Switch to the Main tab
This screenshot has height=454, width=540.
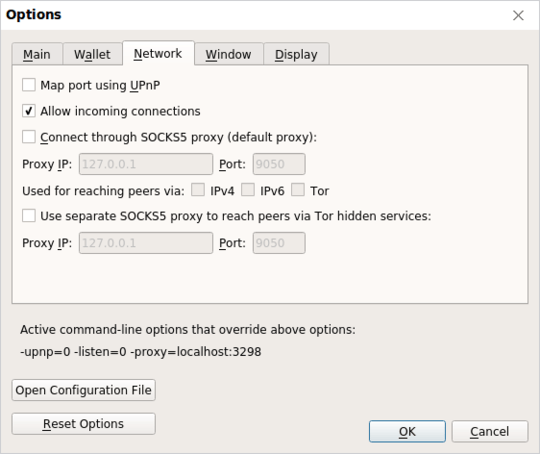click(37, 54)
